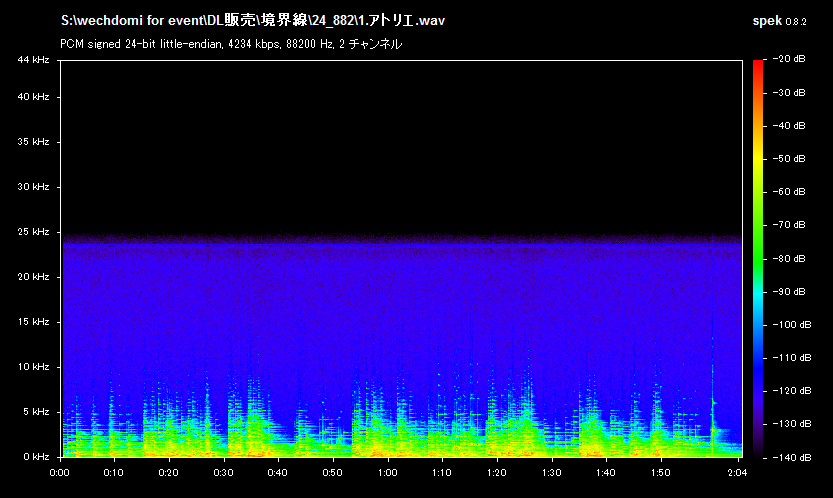The image size is (833, 498).
Task: Click the -80 dB legend label
Action: (x=789, y=258)
